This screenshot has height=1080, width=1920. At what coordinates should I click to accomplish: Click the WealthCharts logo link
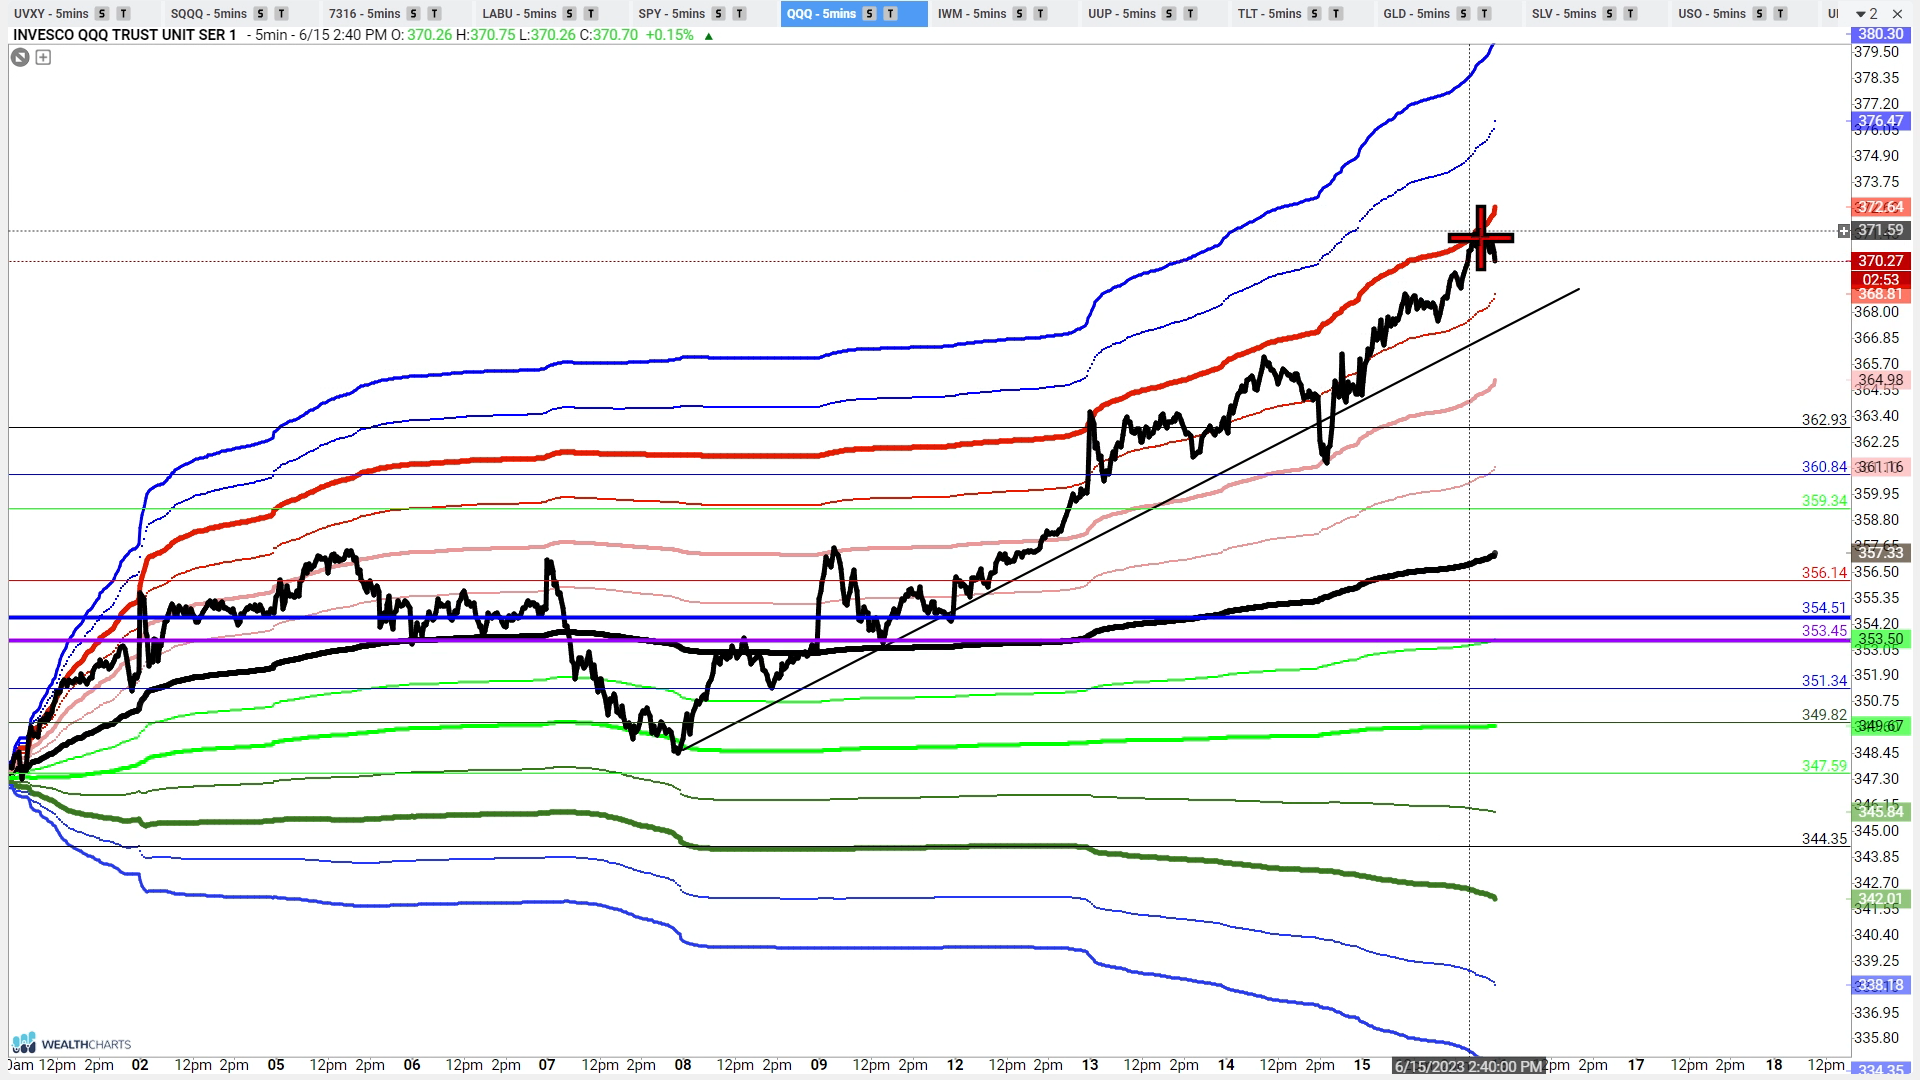[x=72, y=1043]
